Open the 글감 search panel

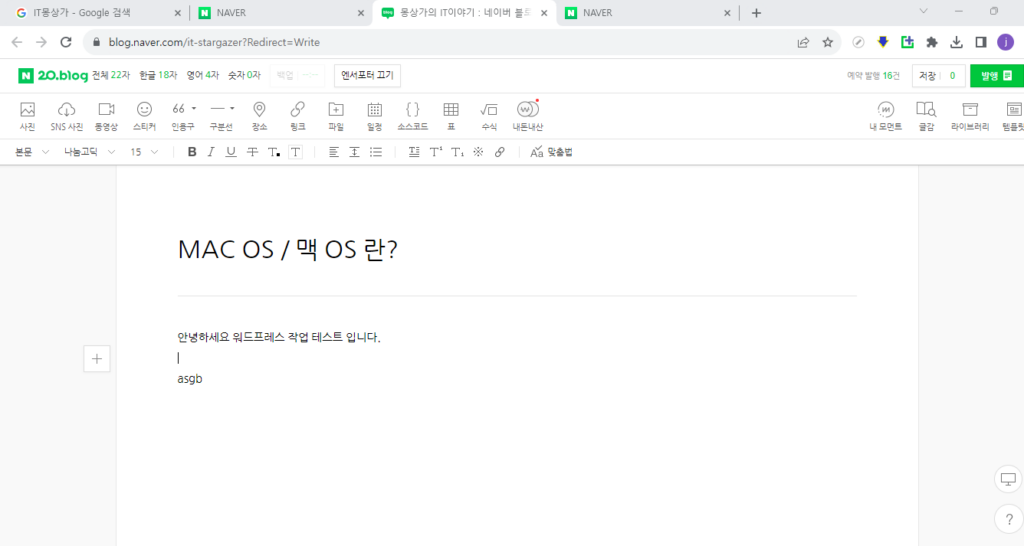coord(926,116)
